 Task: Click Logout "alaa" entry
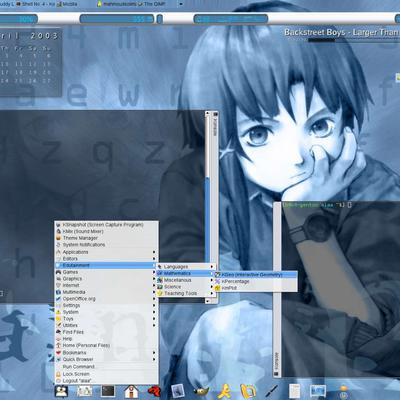(106, 381)
